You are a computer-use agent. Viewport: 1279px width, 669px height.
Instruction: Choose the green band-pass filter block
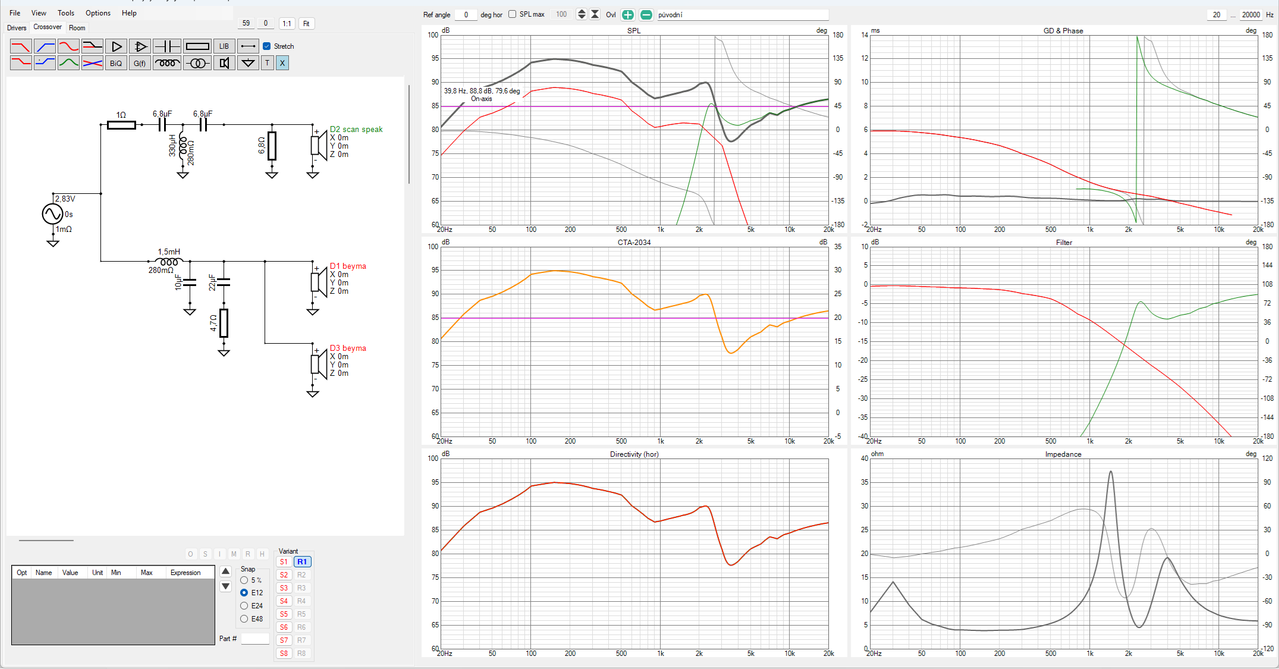tap(68, 63)
